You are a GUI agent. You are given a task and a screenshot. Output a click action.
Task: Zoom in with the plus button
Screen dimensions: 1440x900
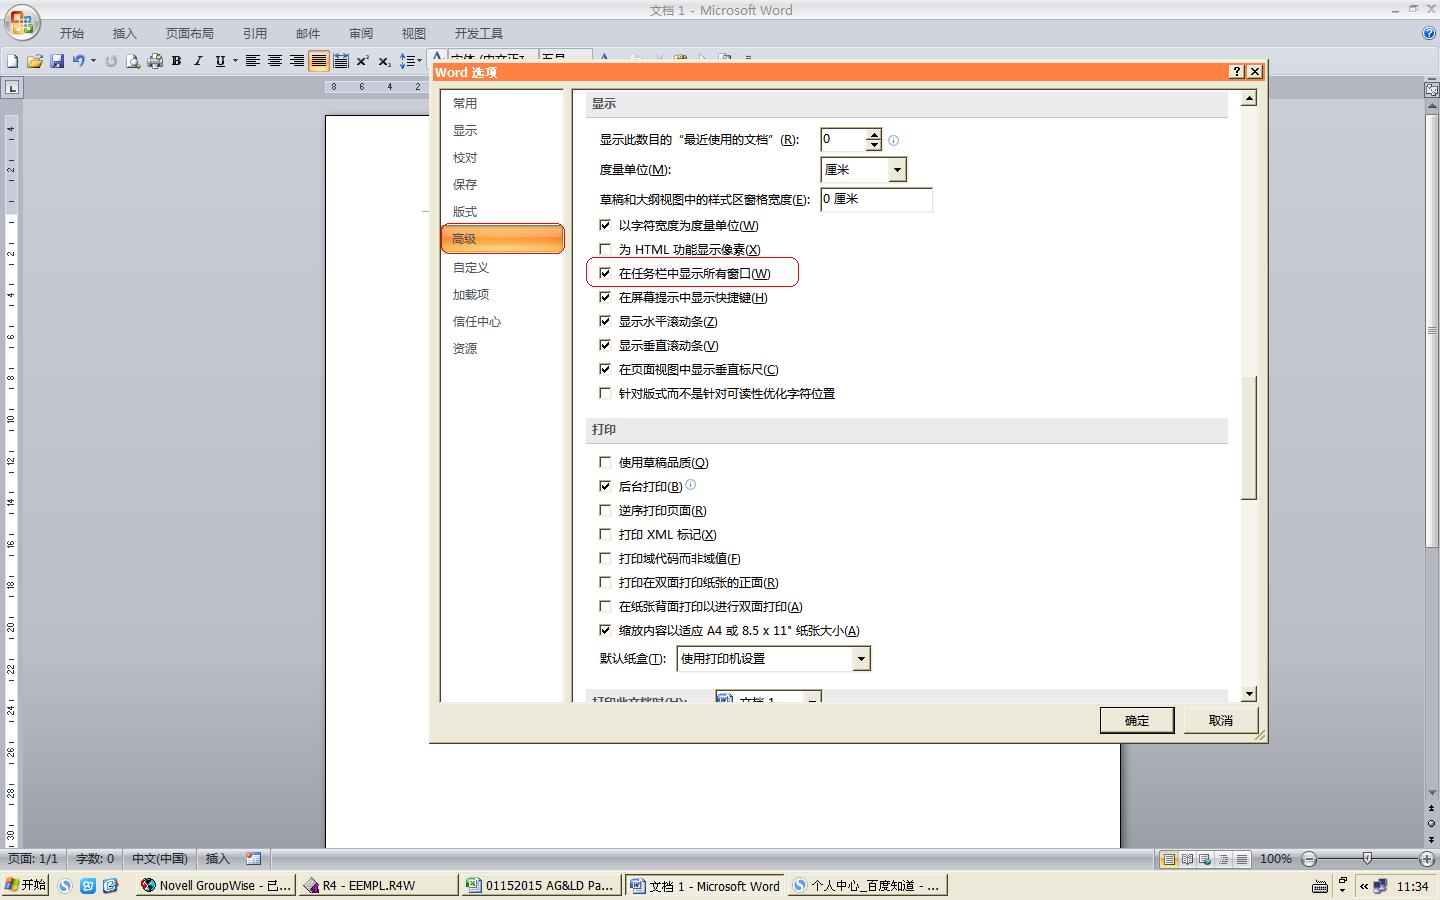[1427, 859]
